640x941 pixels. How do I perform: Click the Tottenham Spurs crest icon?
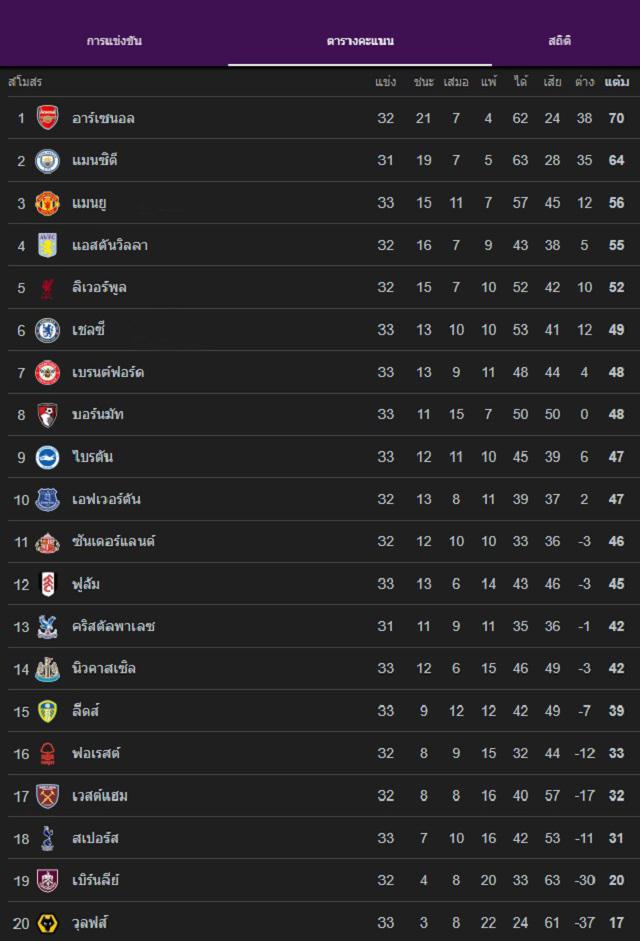[47, 838]
